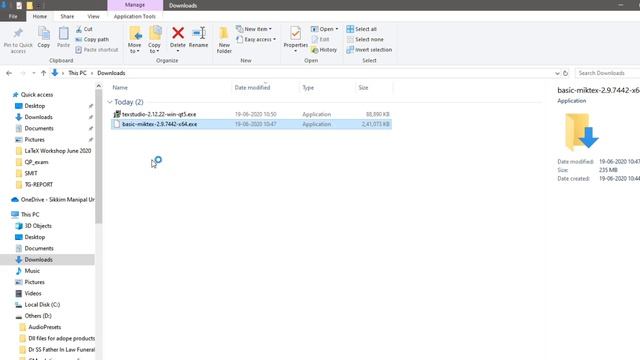Open LaTeX Workshop June 2020 folder
The image size is (640, 360).
pos(58,151)
